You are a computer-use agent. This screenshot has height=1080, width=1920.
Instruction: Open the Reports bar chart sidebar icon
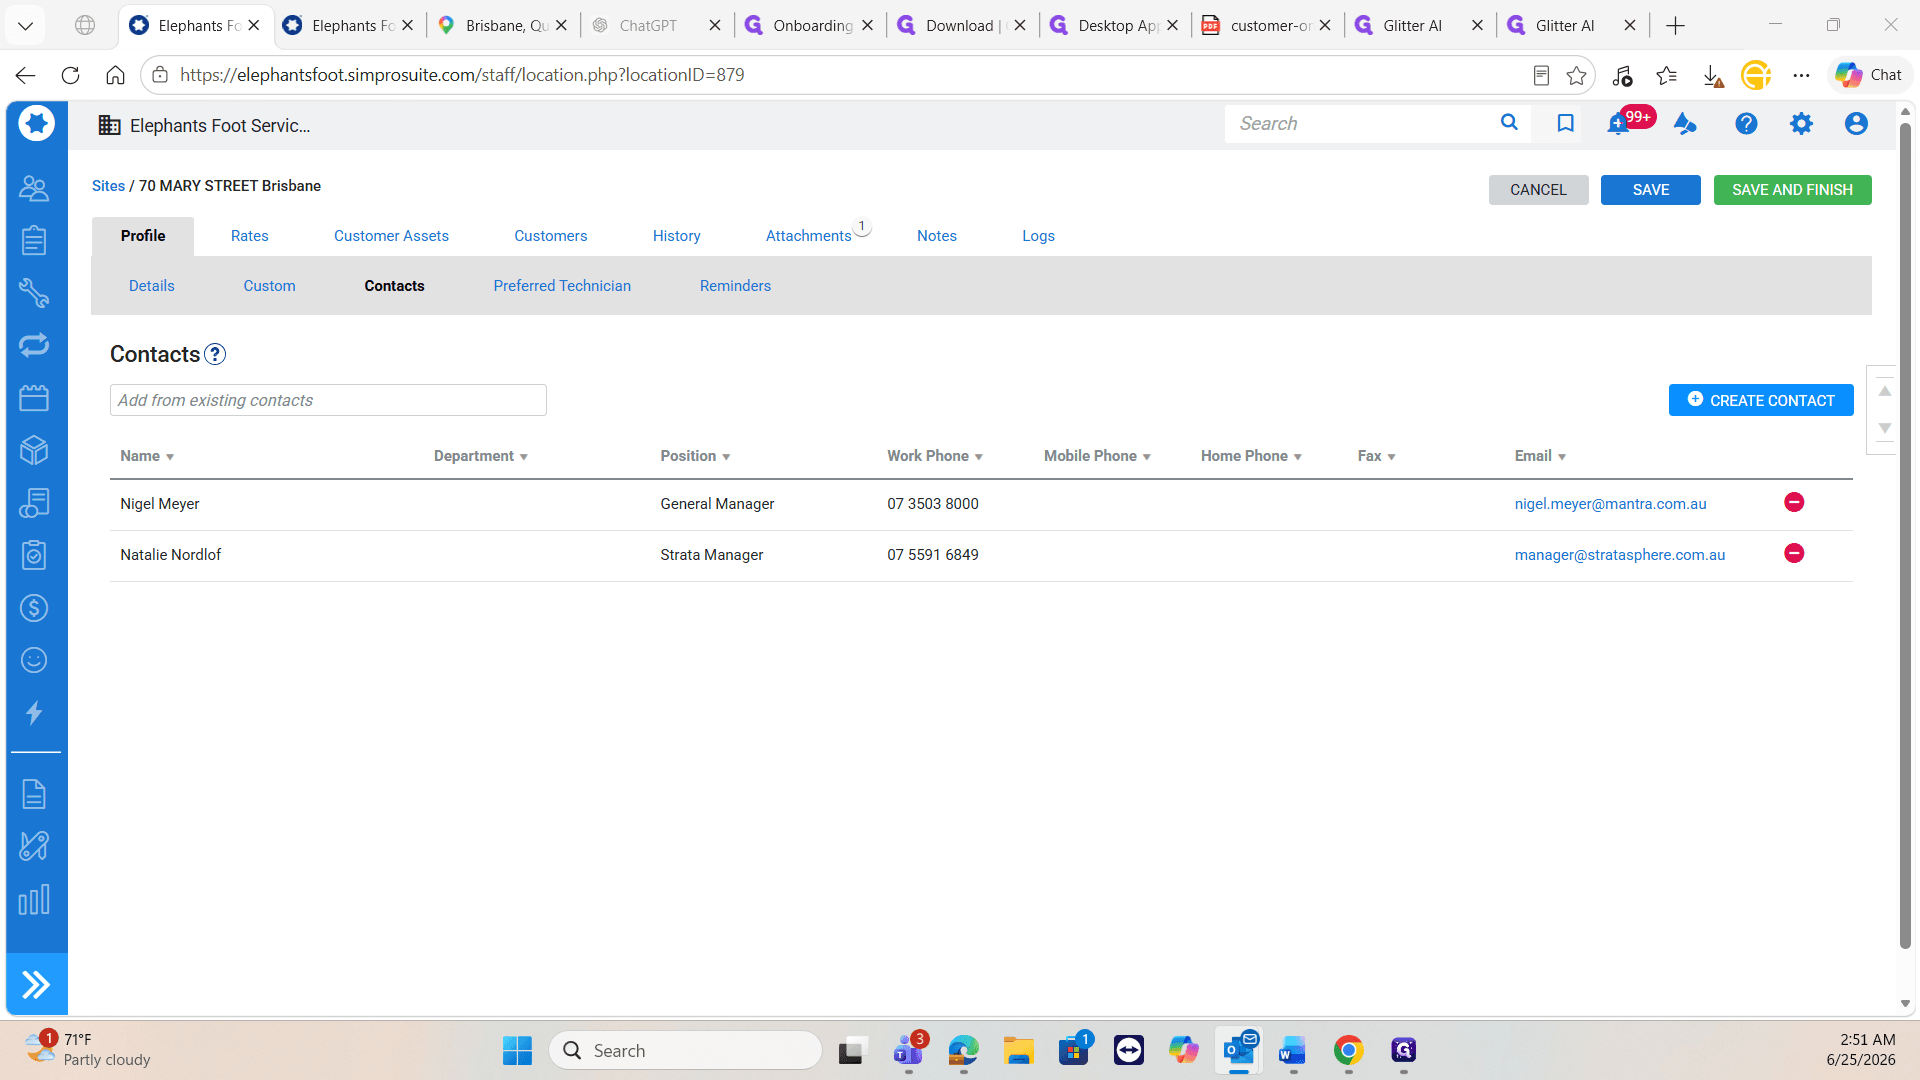[34, 900]
